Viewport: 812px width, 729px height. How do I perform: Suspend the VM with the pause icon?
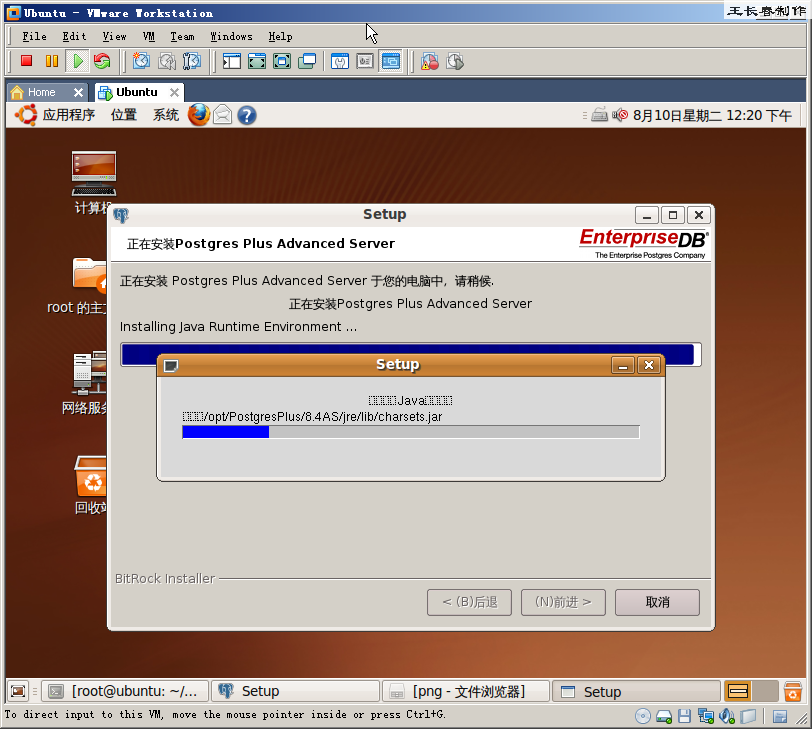coord(52,61)
